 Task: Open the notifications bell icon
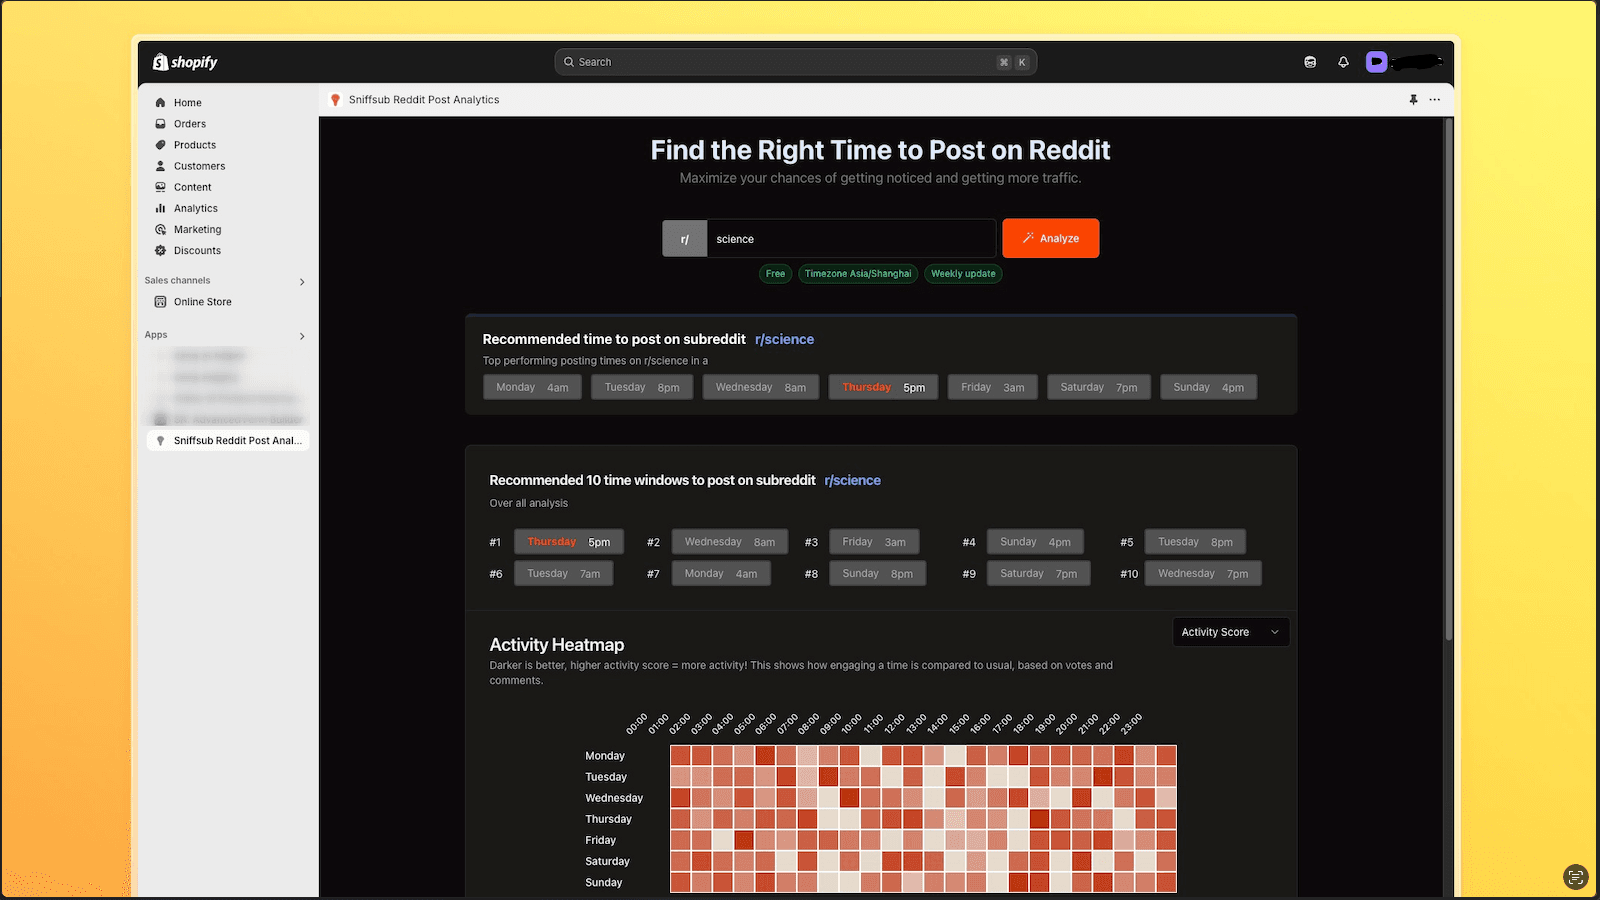click(1343, 62)
